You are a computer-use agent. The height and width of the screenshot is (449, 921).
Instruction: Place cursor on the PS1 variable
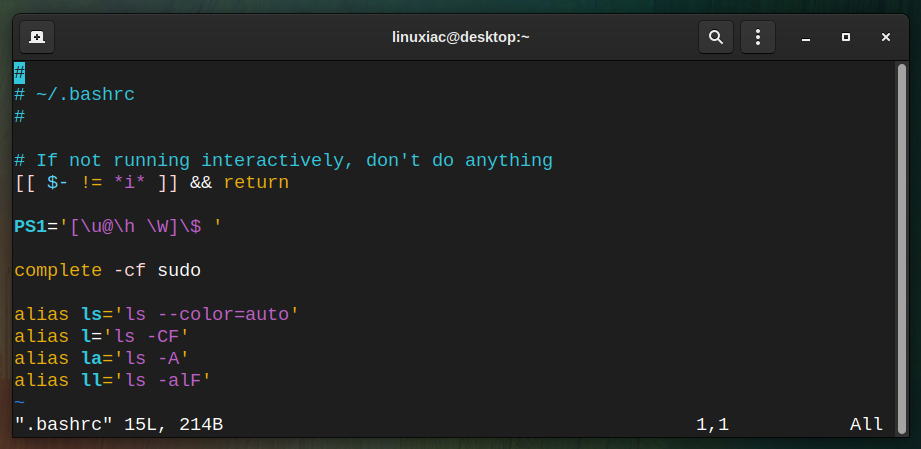(x=30, y=226)
